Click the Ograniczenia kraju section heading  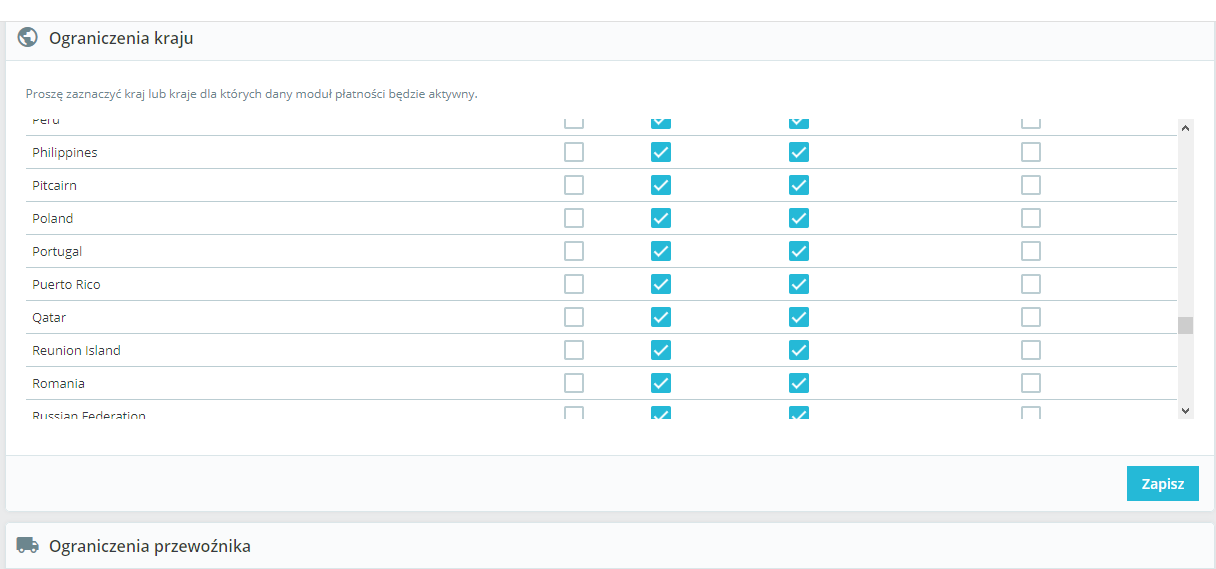pyautogui.click(x=121, y=38)
